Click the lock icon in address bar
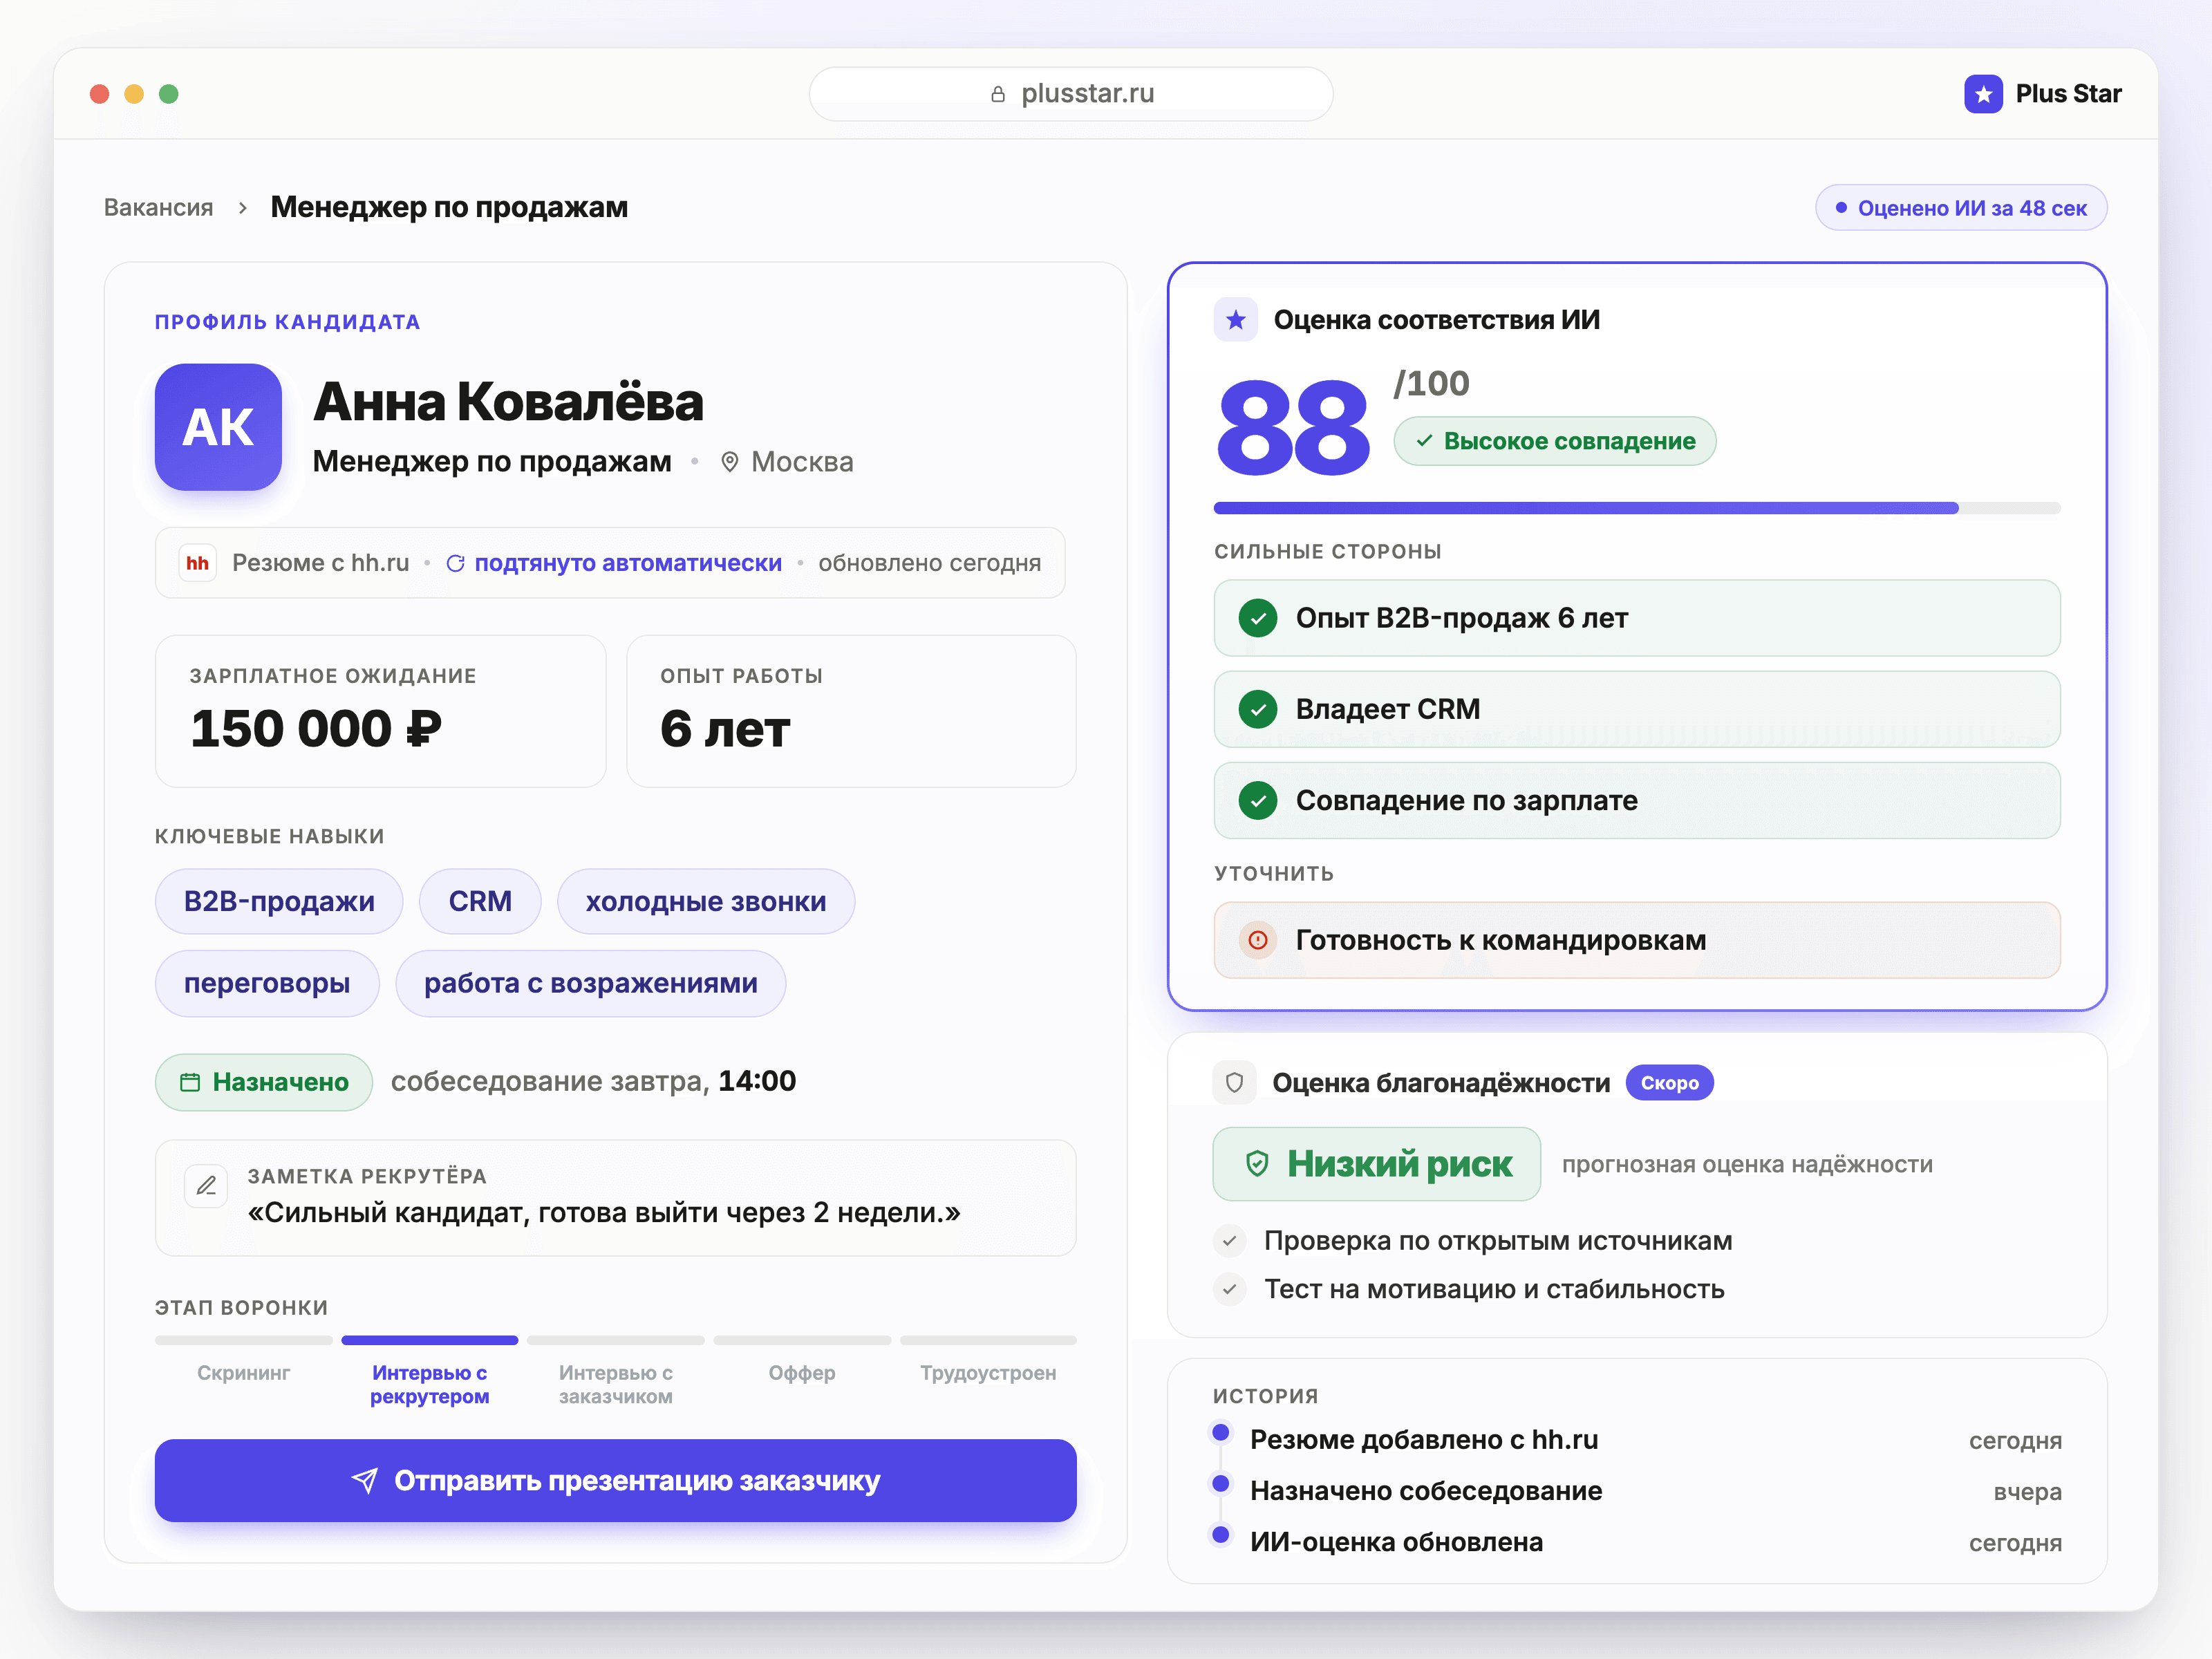The image size is (2212, 1659). (x=997, y=94)
